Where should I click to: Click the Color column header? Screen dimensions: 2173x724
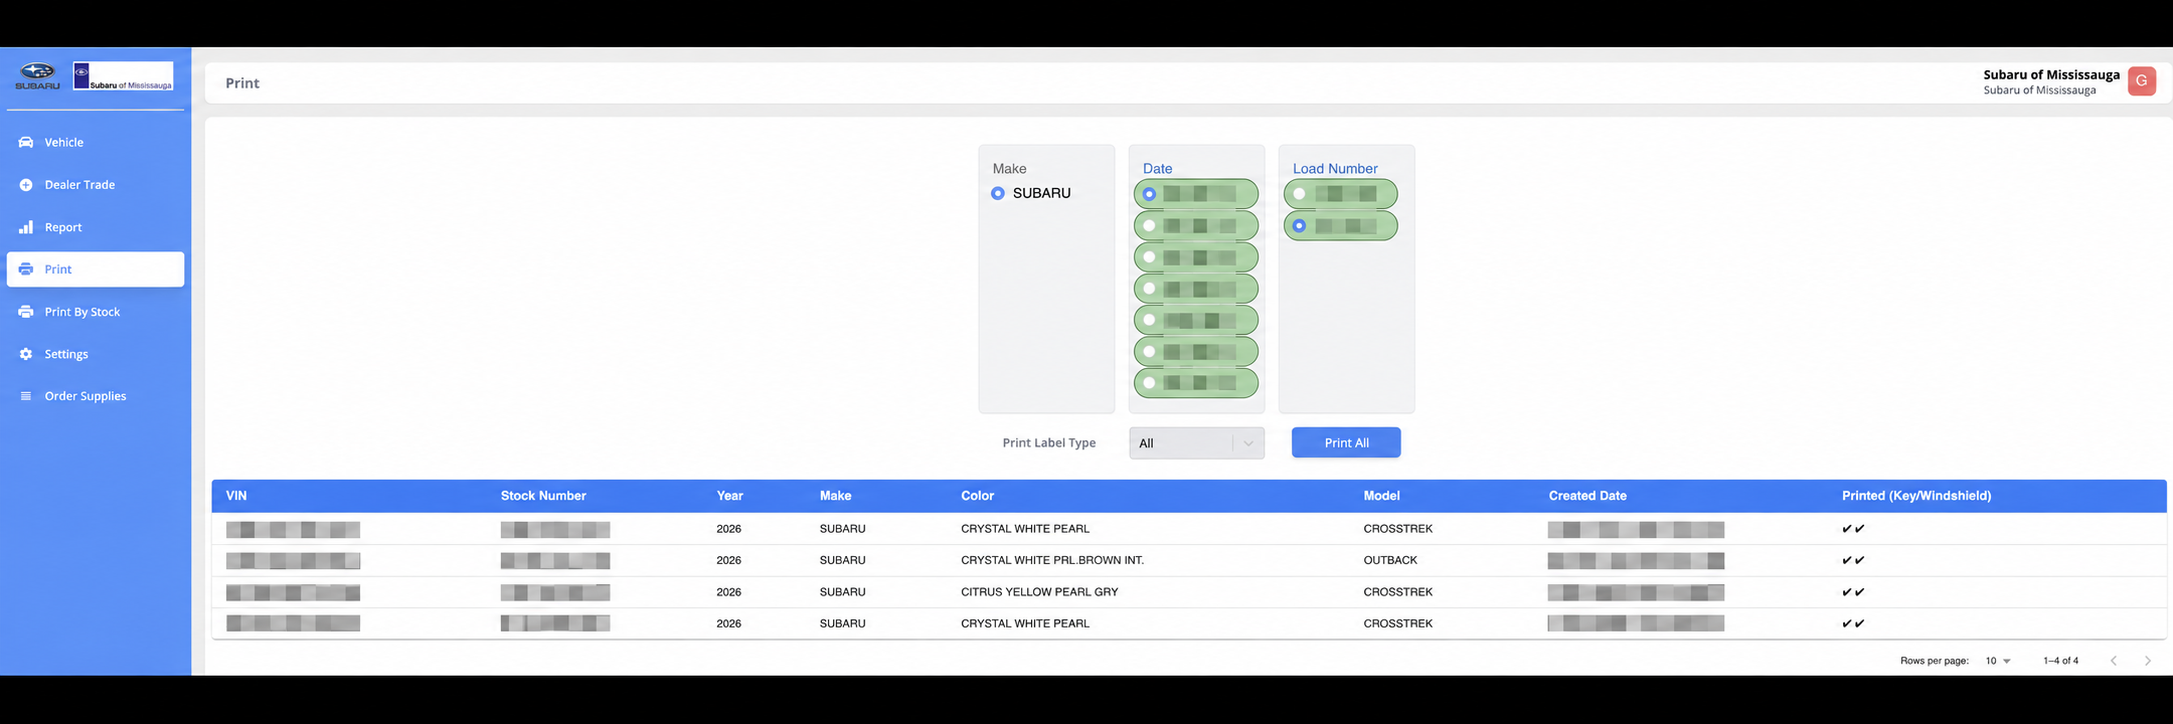tap(977, 496)
